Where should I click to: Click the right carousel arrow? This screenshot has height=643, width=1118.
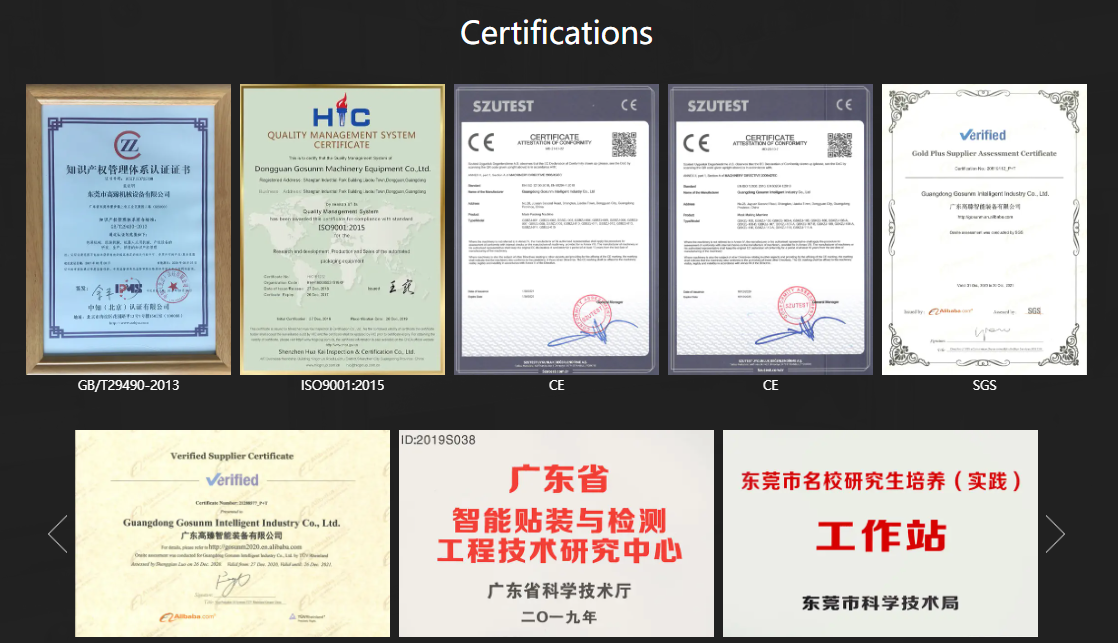click(1055, 534)
